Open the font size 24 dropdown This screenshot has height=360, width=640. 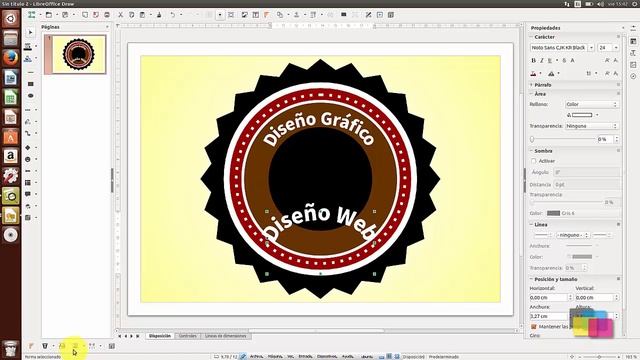[616, 48]
